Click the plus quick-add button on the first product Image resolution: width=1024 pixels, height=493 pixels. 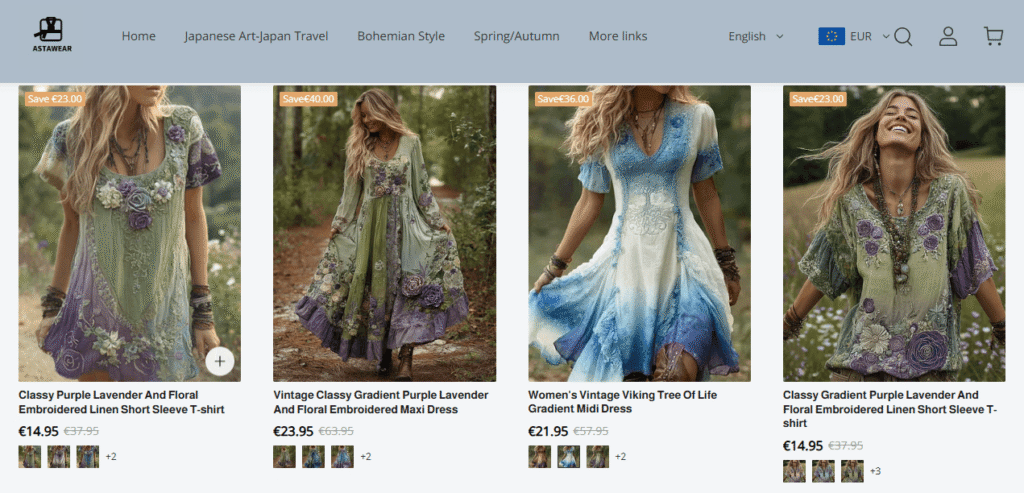[220, 361]
